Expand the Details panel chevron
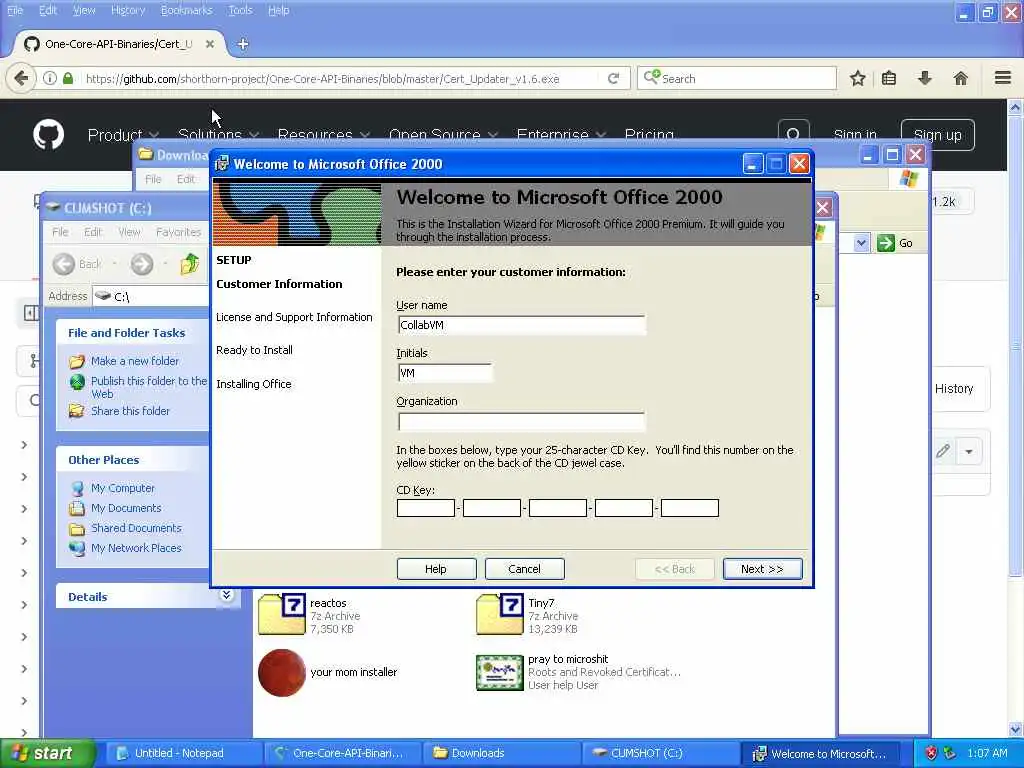Image resolution: width=1024 pixels, height=768 pixels. [x=226, y=595]
